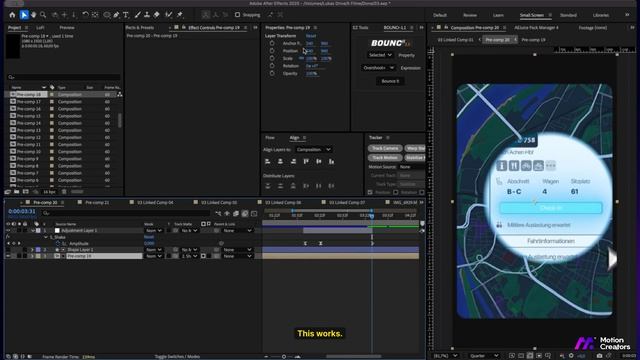Click the Project panel search field
Viewport: 640px width, 360px height.
coord(64,77)
